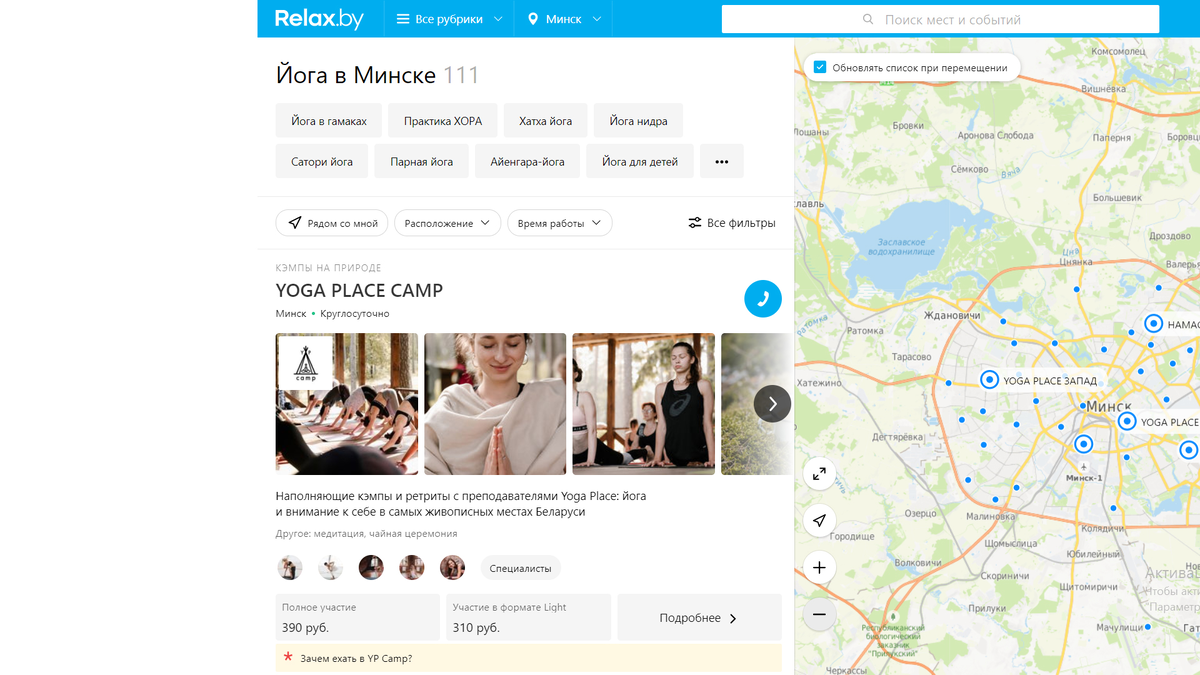
Task: Select the Йога в гамаках category
Action: pyautogui.click(x=329, y=121)
